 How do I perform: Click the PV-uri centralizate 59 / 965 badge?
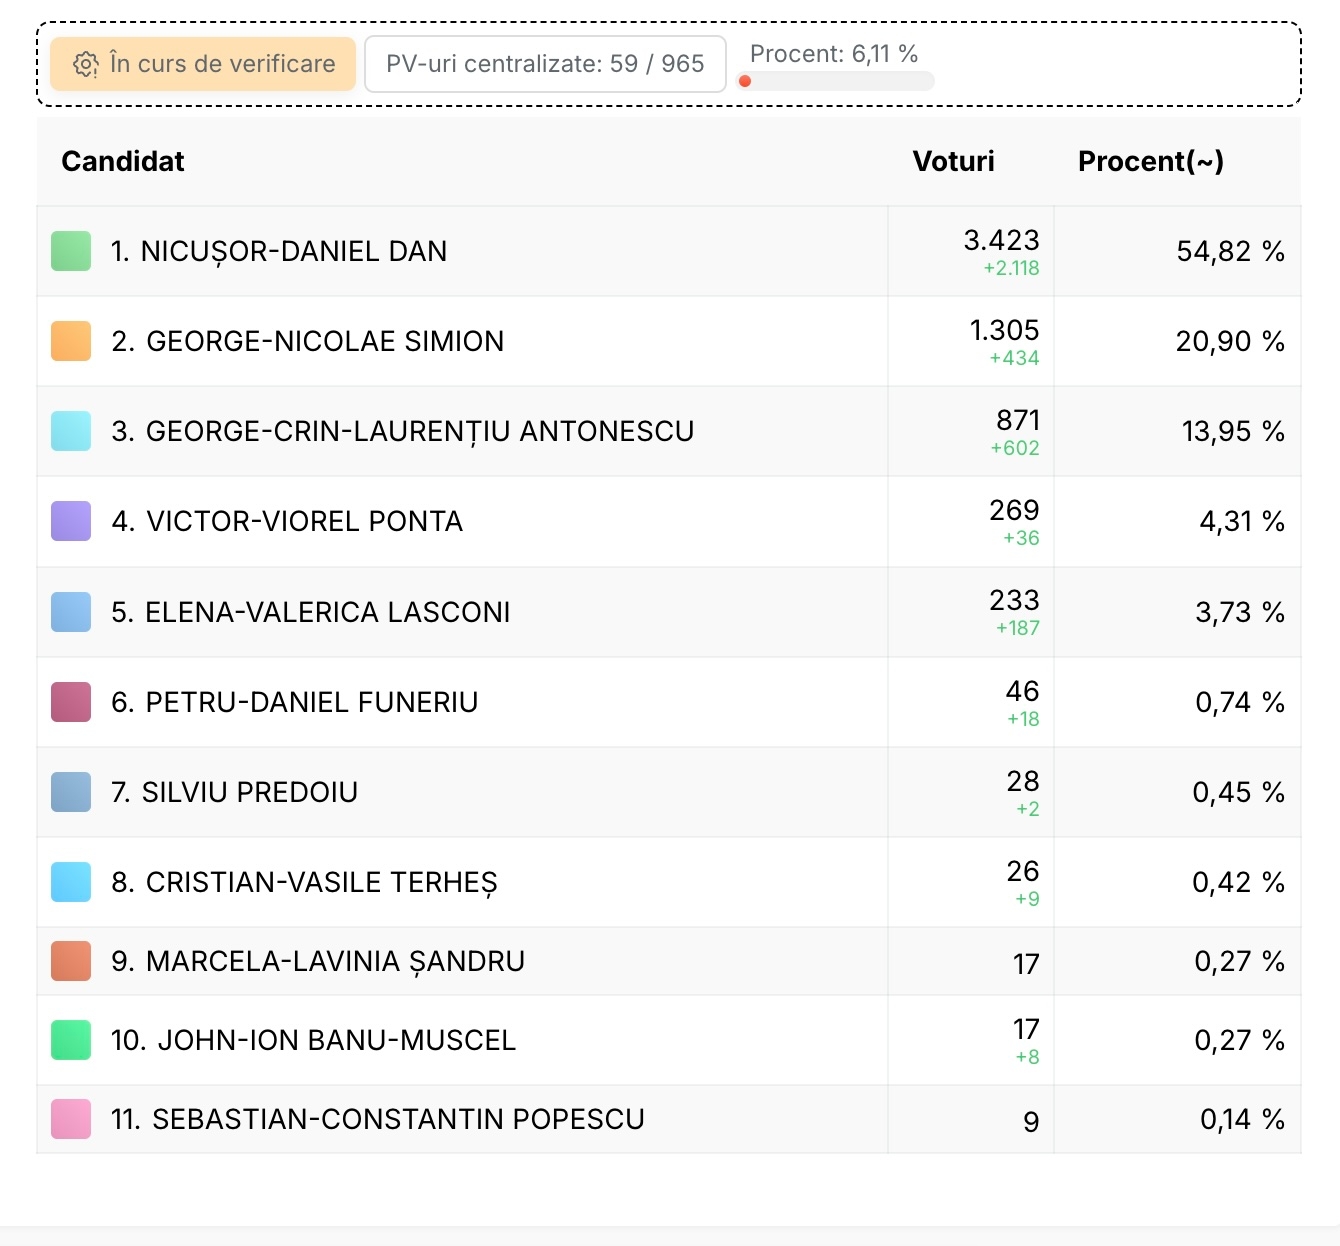(545, 64)
